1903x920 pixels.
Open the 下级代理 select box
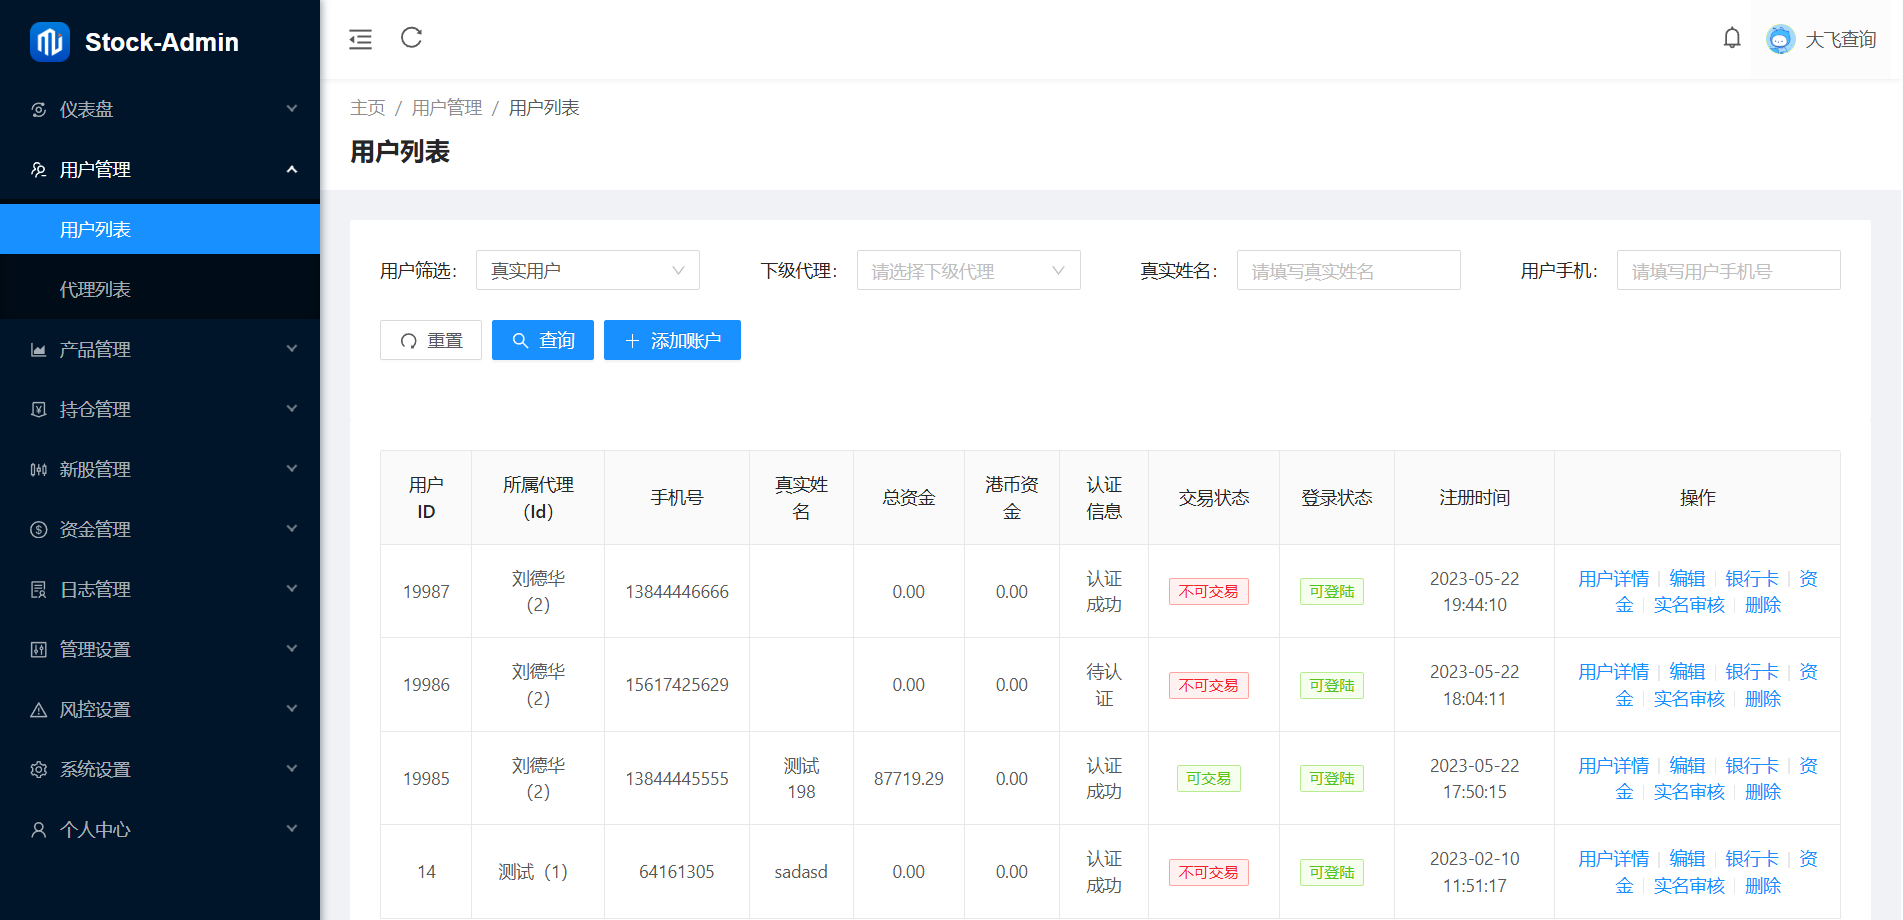pos(968,271)
